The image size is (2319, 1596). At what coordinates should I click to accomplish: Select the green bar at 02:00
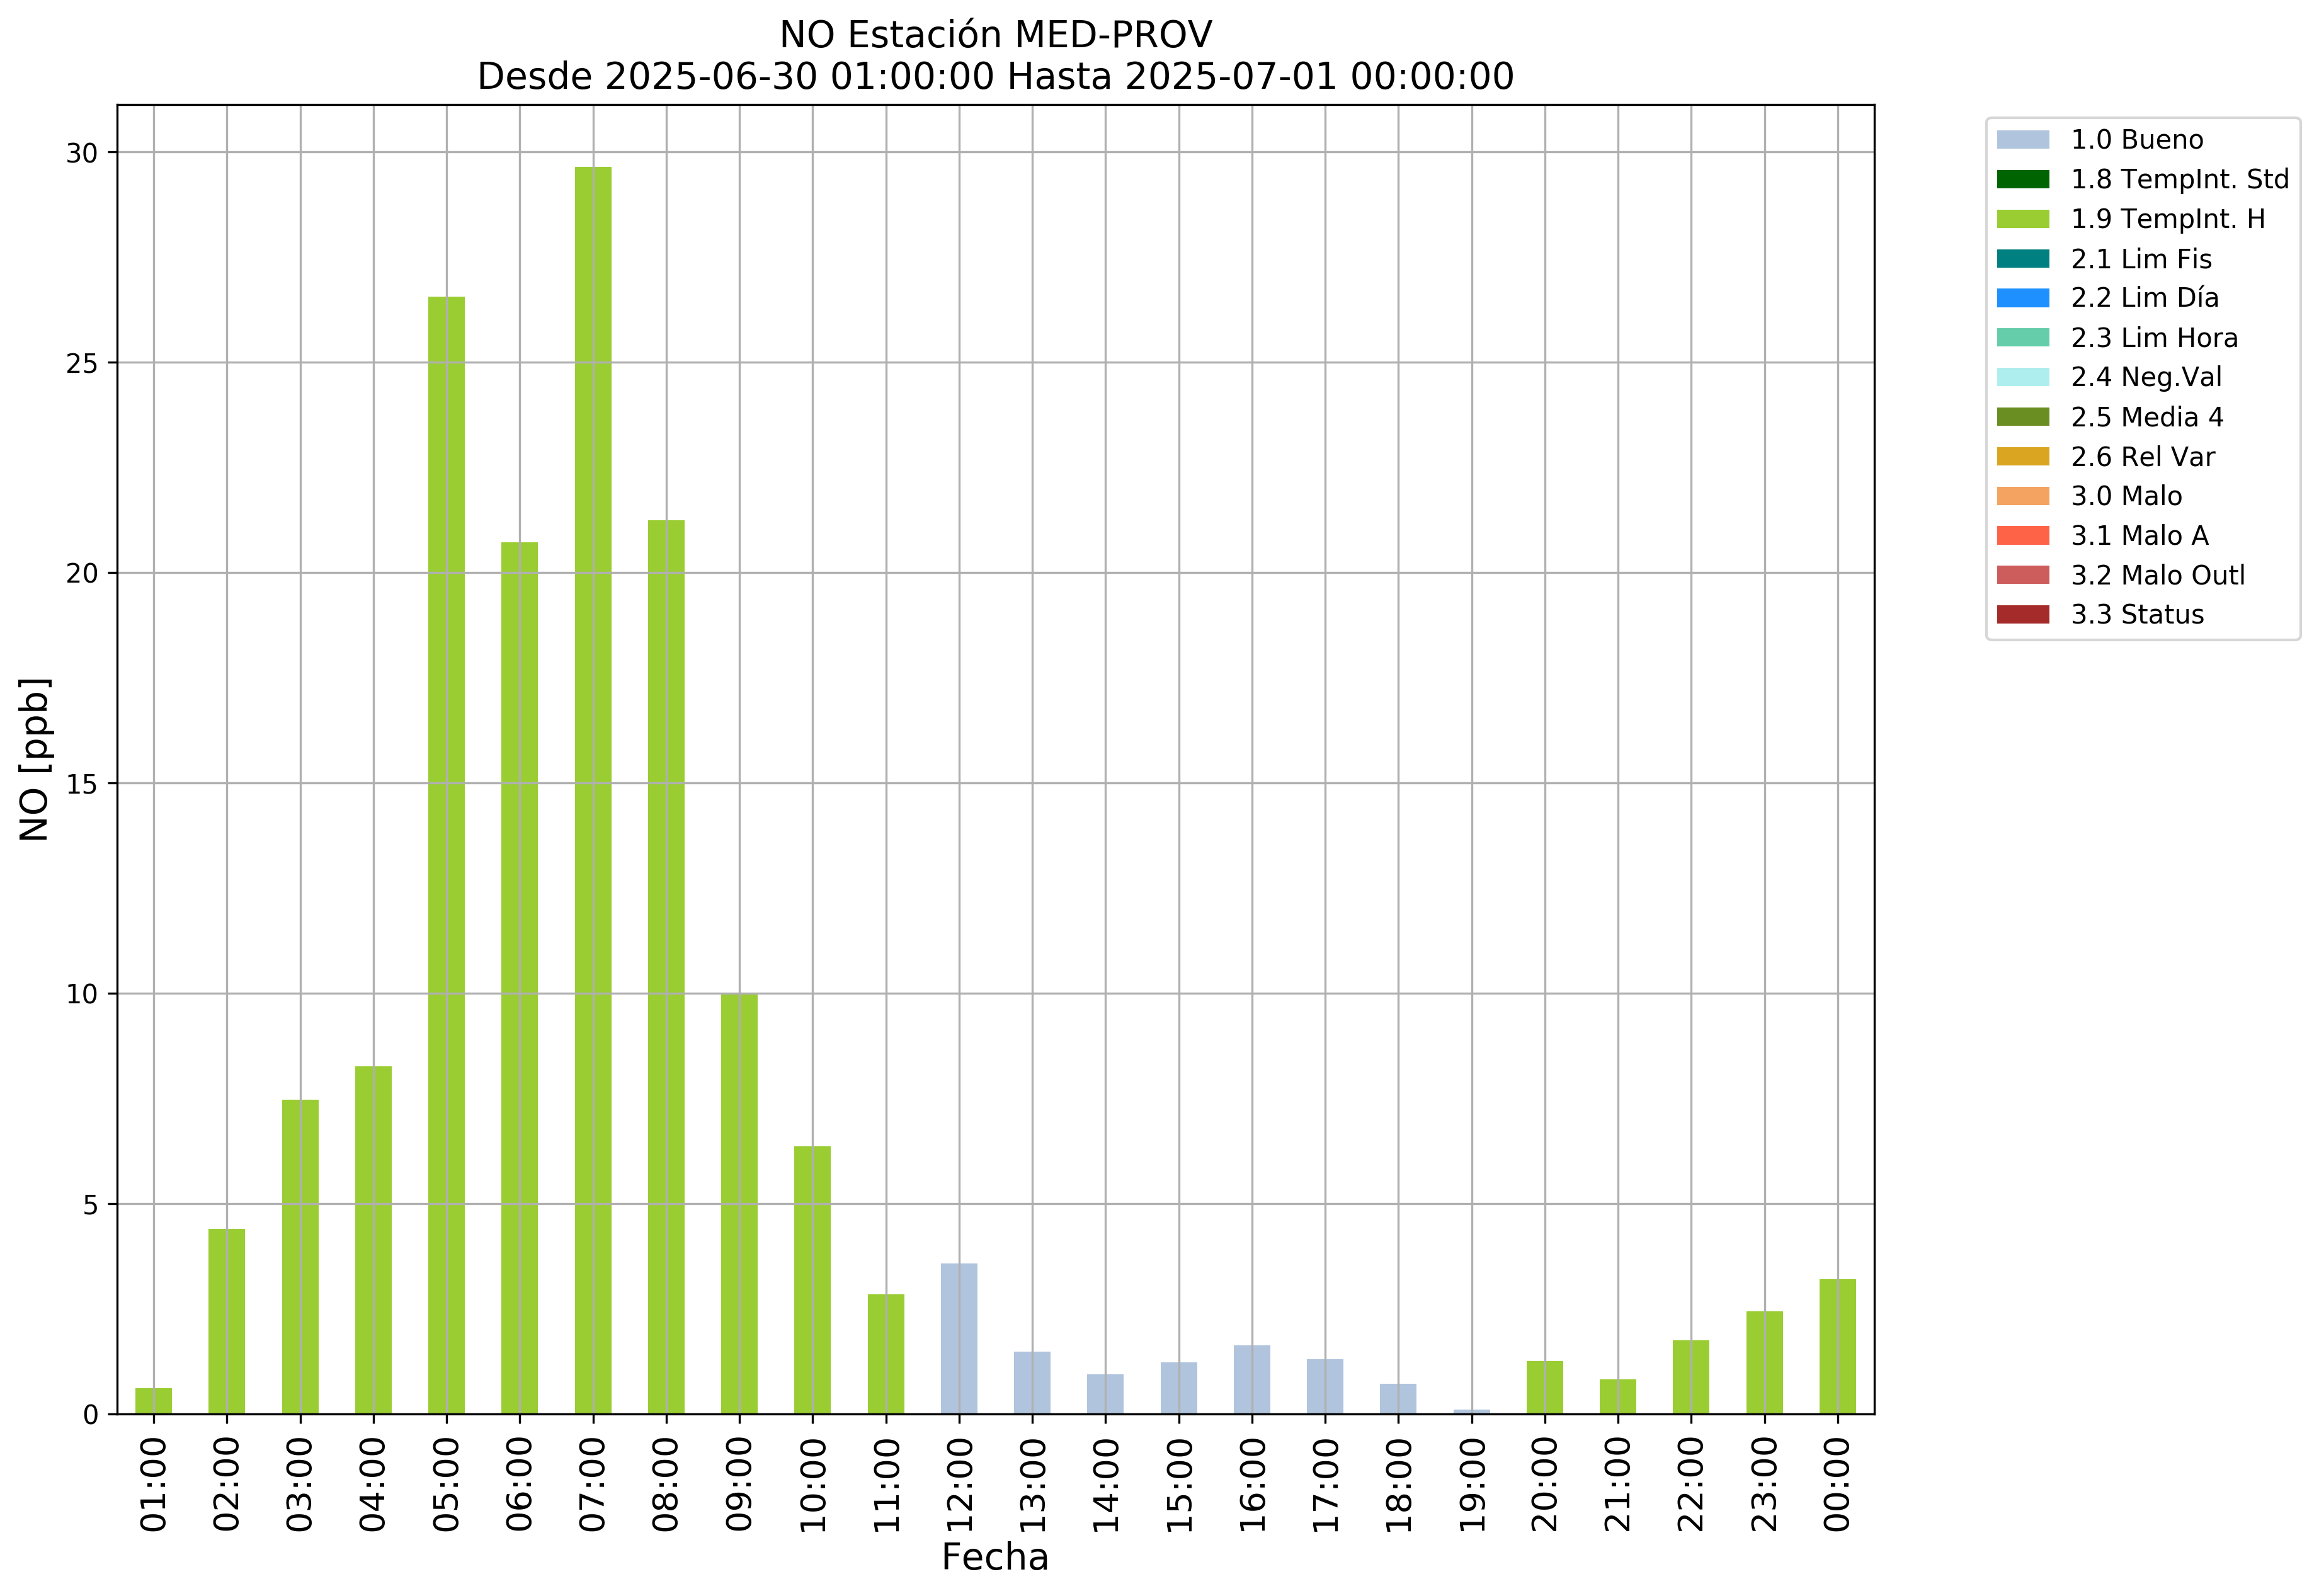[227, 1322]
